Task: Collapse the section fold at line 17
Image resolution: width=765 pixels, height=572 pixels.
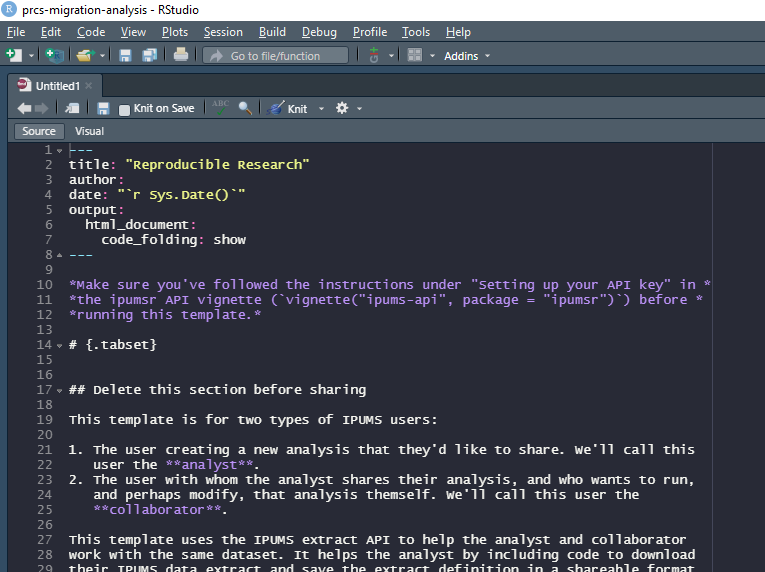Action: pyautogui.click(x=60, y=390)
